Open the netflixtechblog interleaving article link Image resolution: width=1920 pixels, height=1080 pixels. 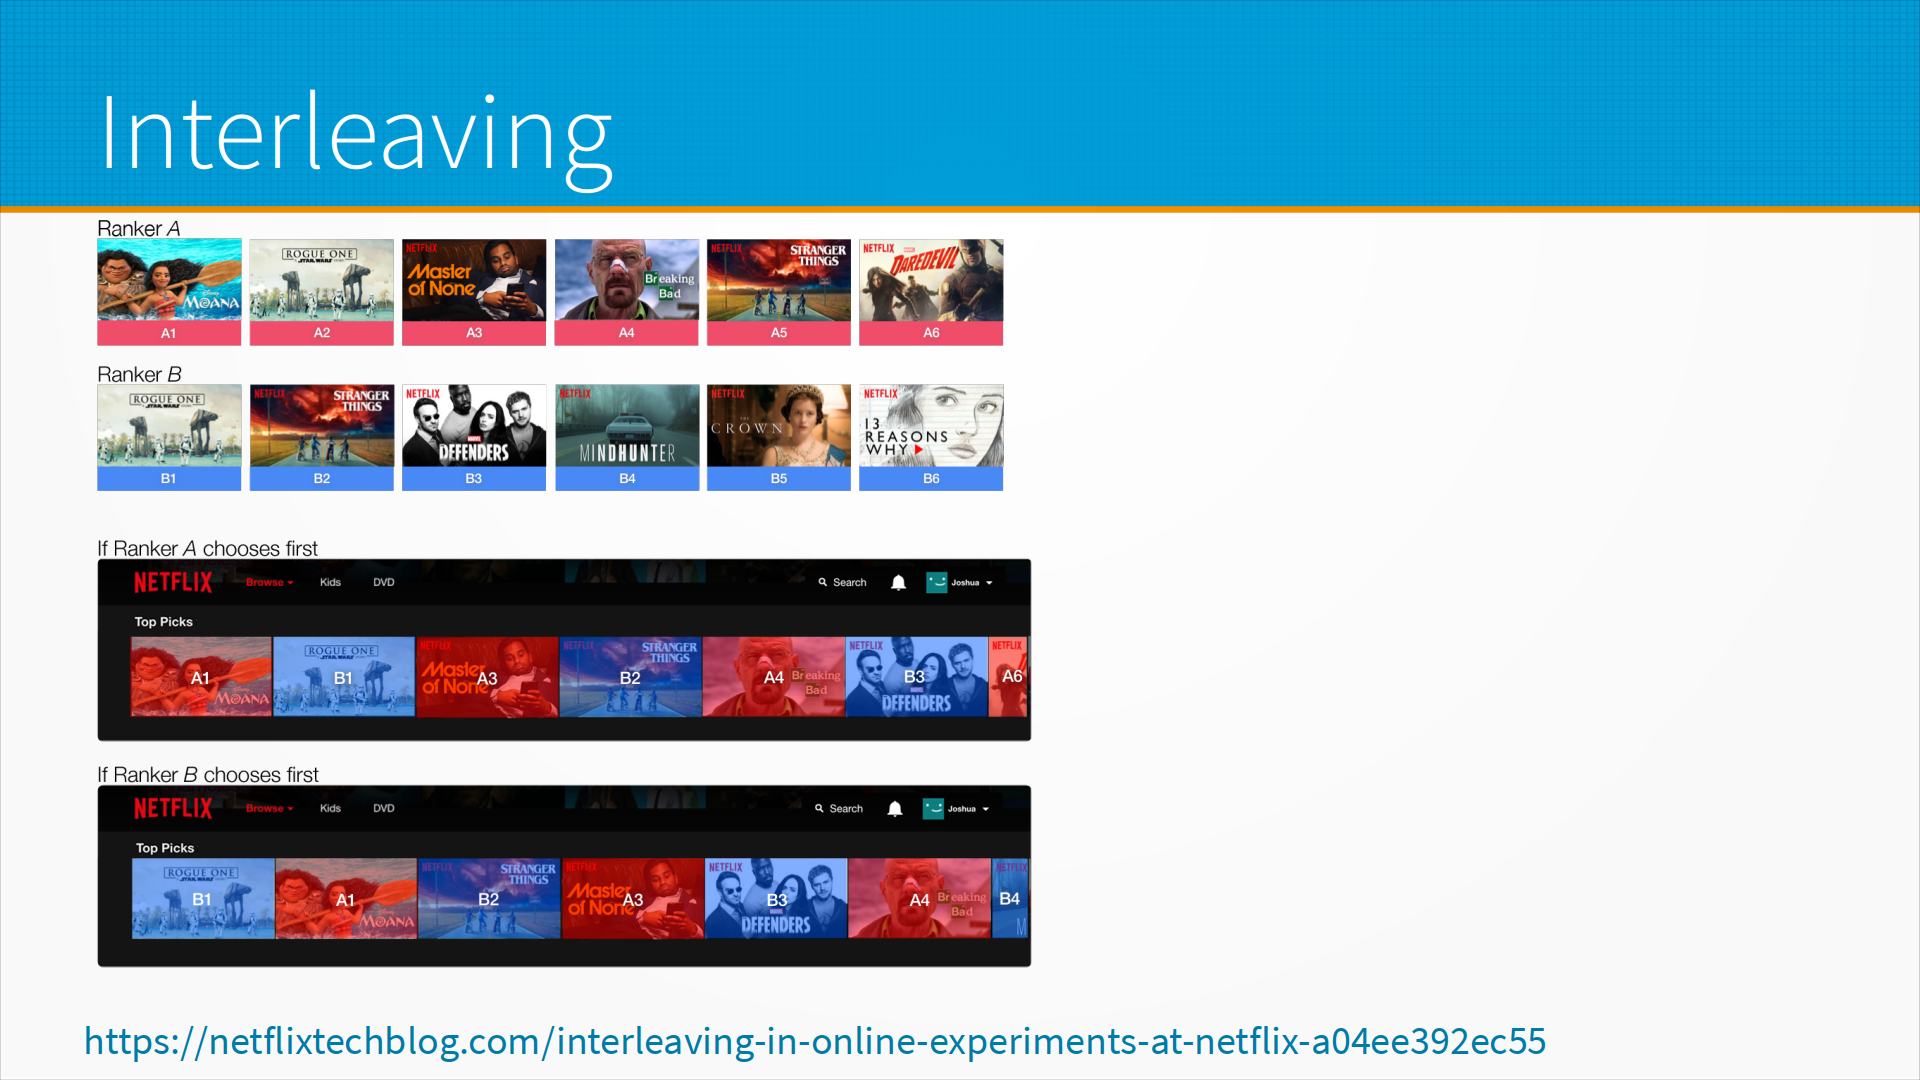point(814,1041)
